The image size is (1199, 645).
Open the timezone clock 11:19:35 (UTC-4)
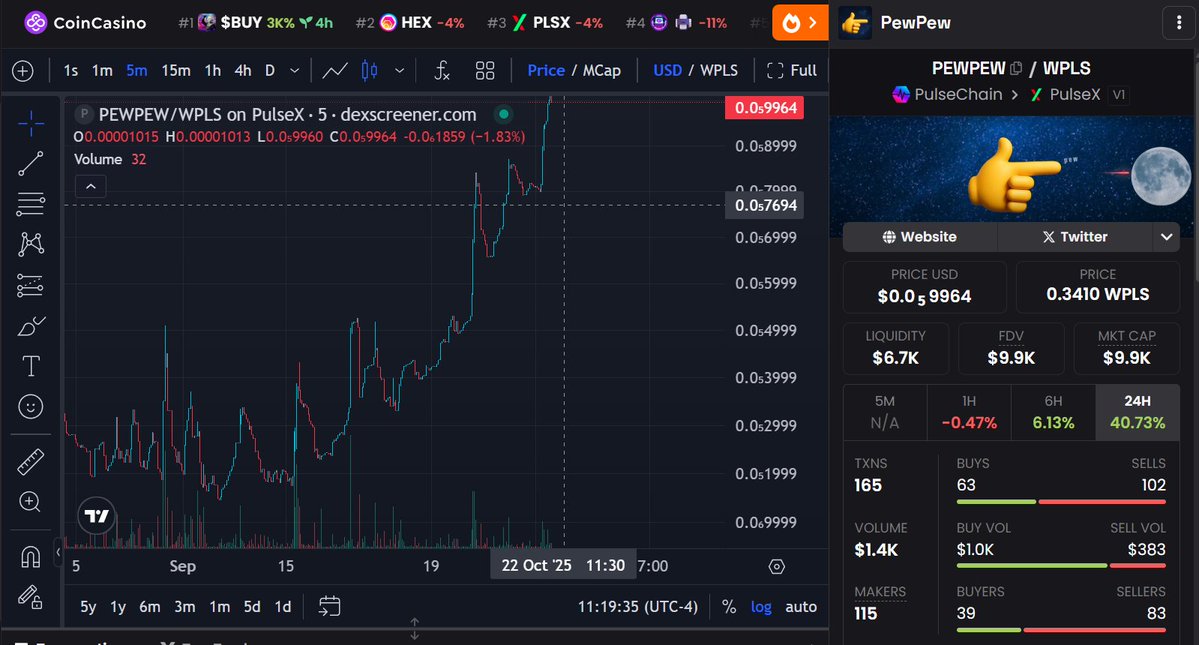coord(638,607)
